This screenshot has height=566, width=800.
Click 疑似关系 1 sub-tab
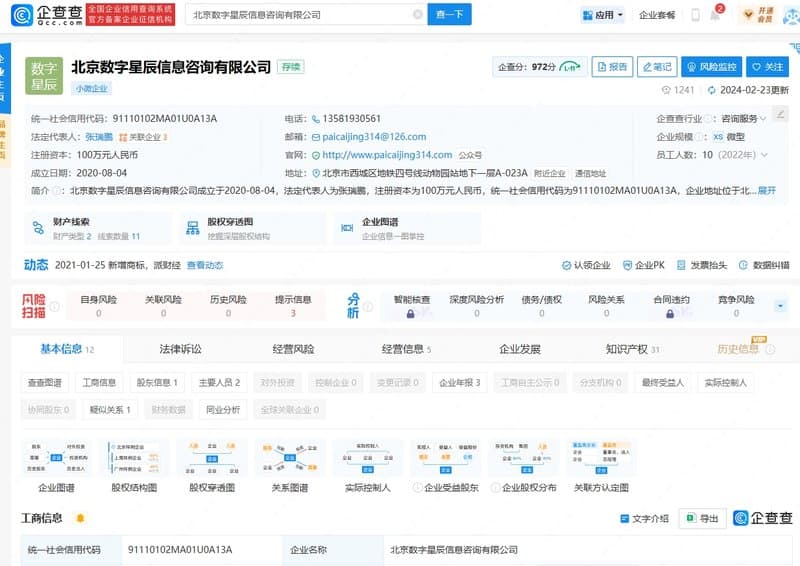tap(110, 409)
